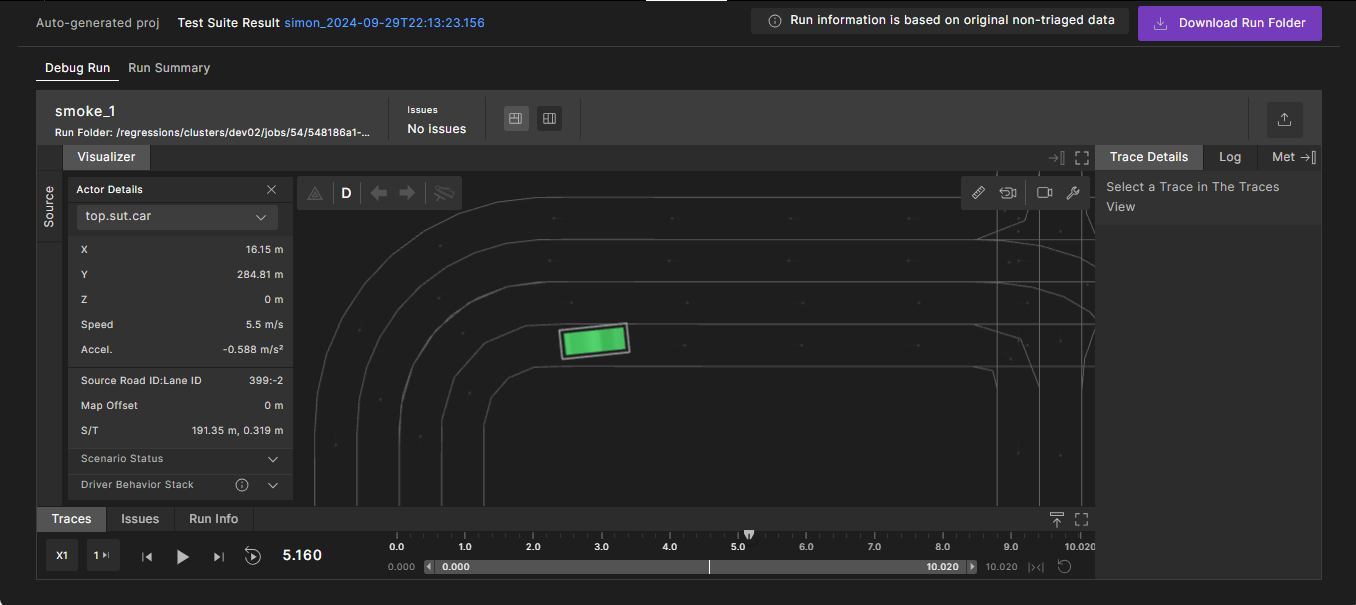Click the reset time range icon
Screen dimensions: 1356x605
[1065, 567]
